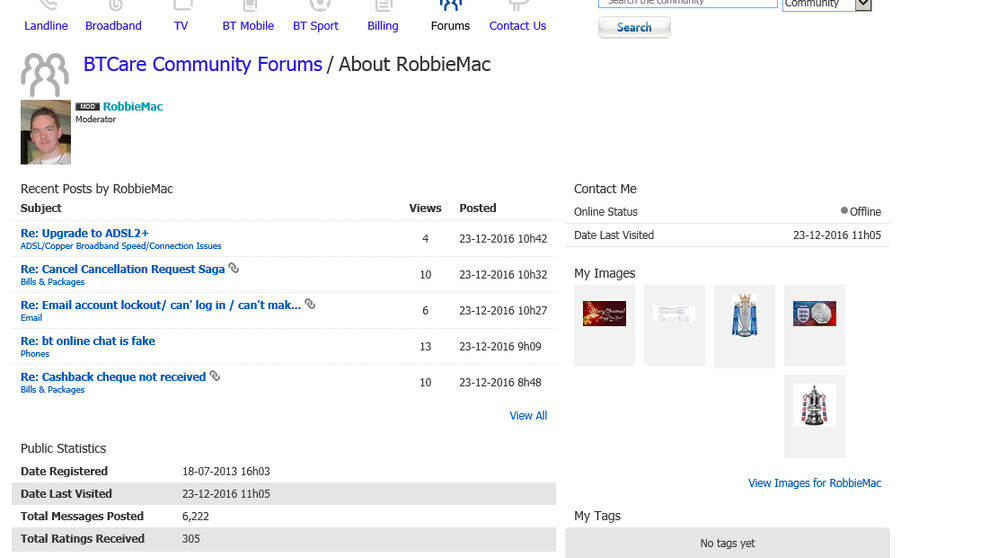Open the Landline navigation item
Image resolution: width=998 pixels, height=558 pixels.
point(46,25)
